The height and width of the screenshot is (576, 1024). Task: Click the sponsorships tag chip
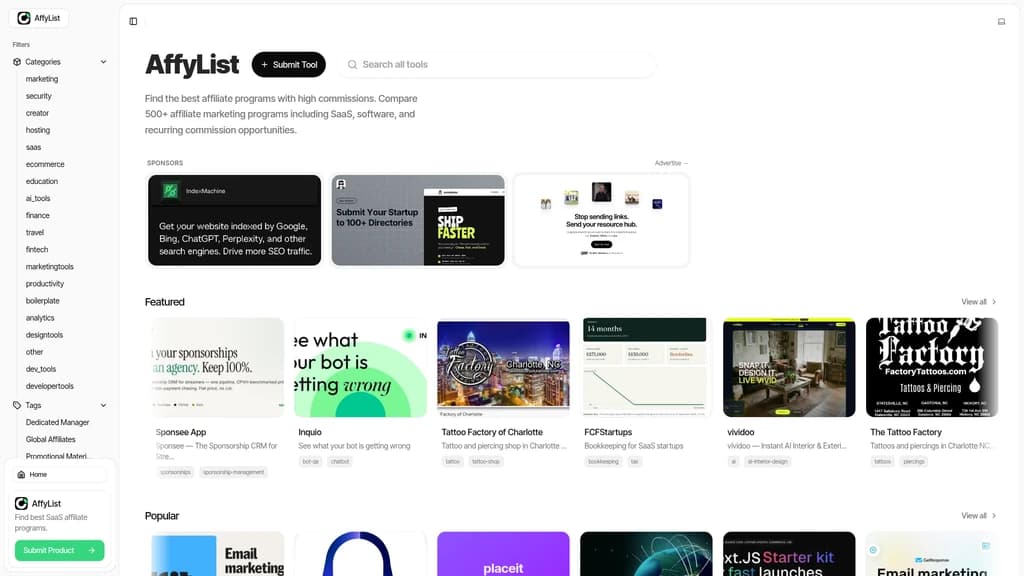pyautogui.click(x=176, y=472)
